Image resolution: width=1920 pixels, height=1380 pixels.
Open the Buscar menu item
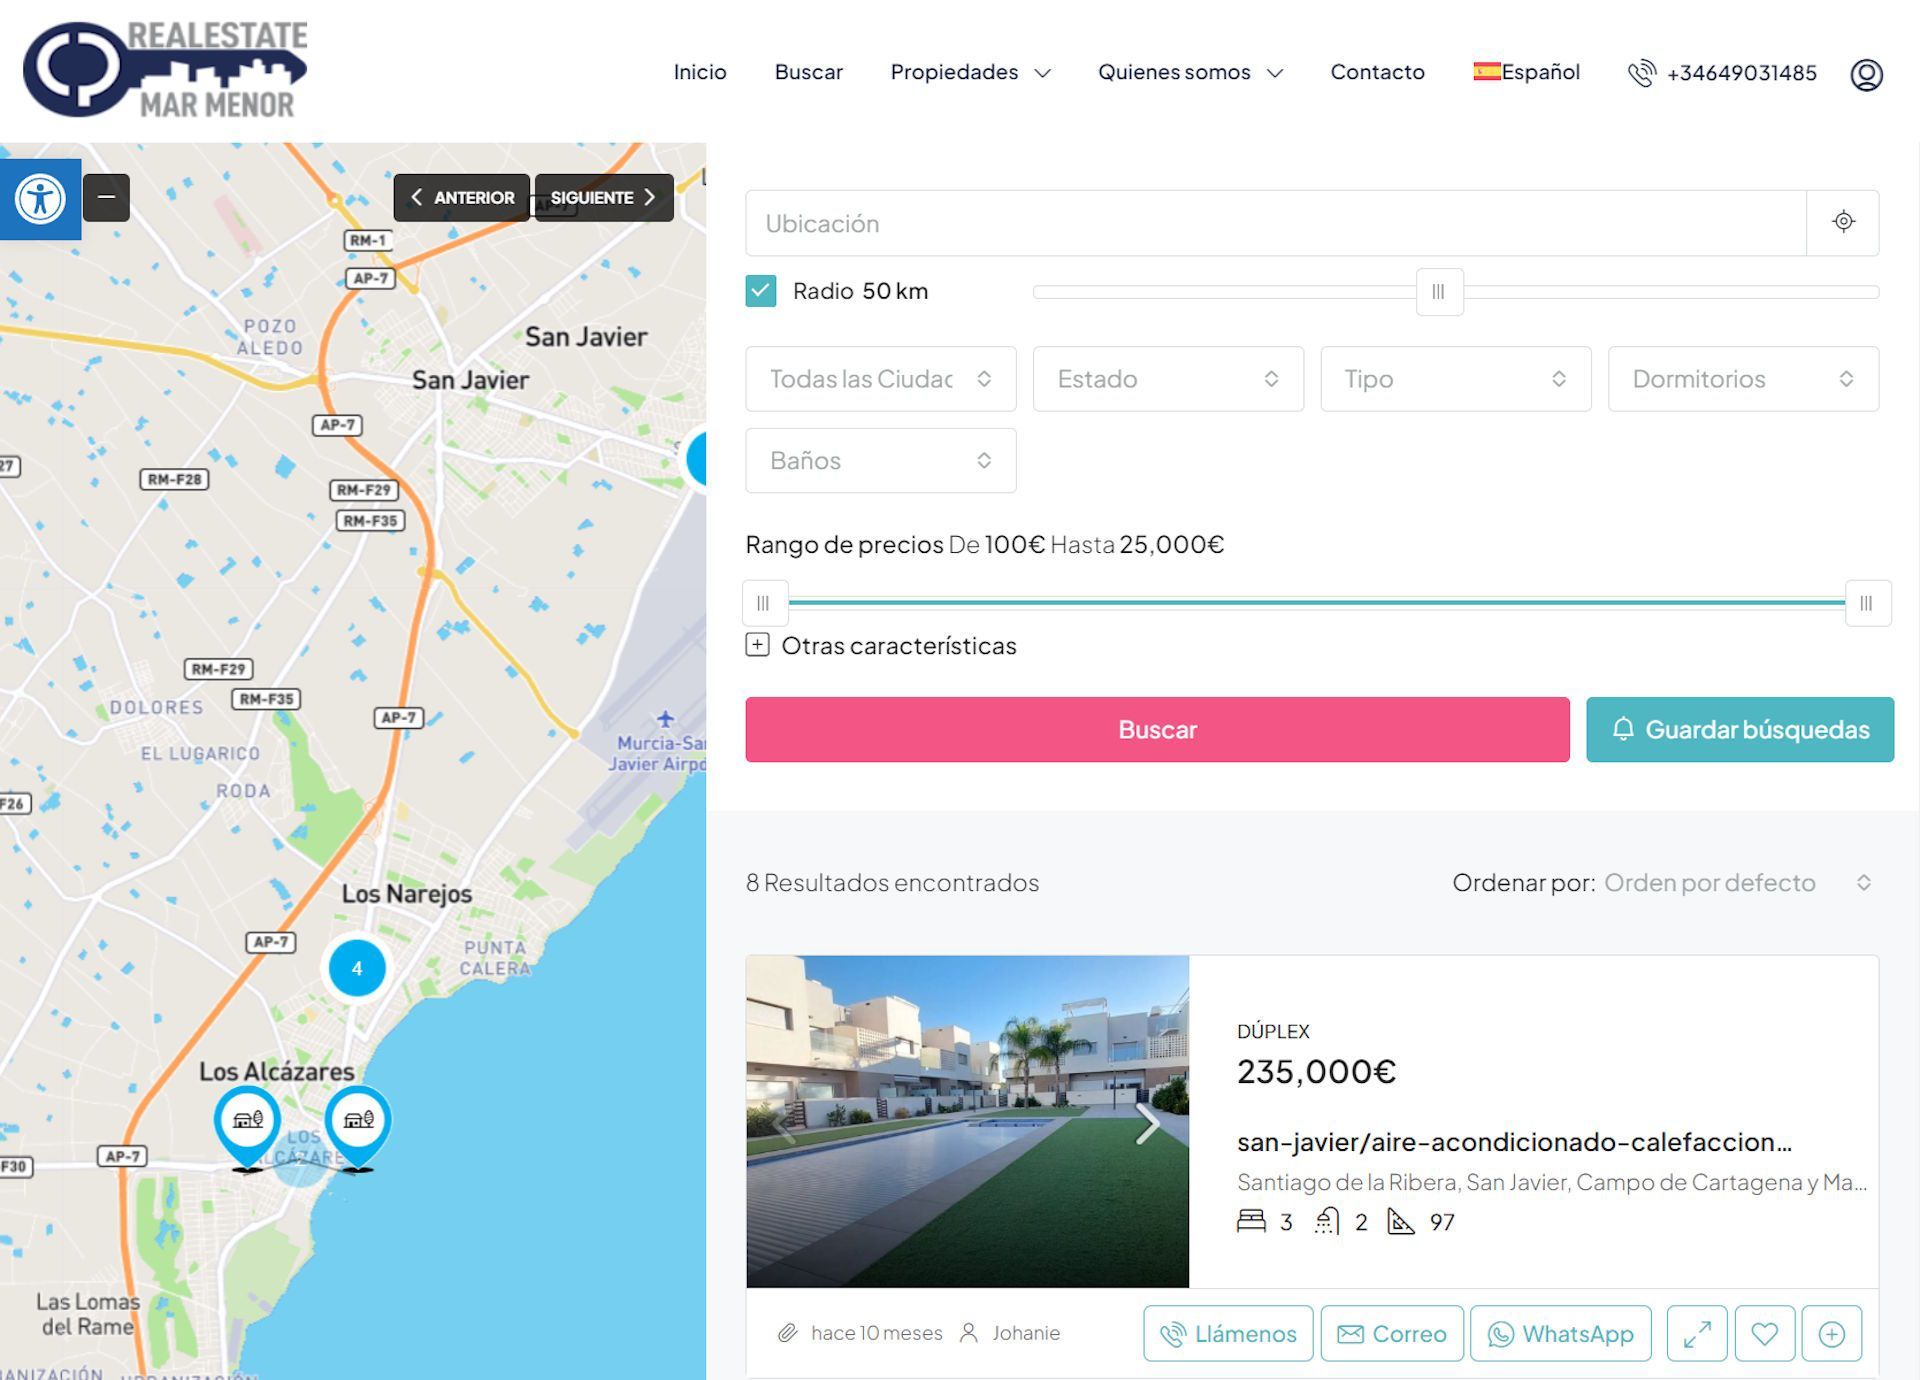pos(808,72)
